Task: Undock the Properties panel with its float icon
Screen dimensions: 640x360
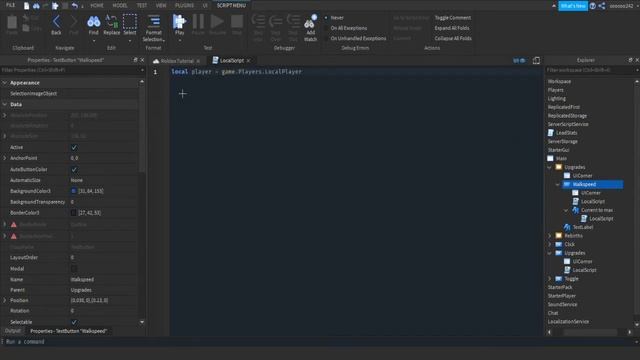Action: 136,60
